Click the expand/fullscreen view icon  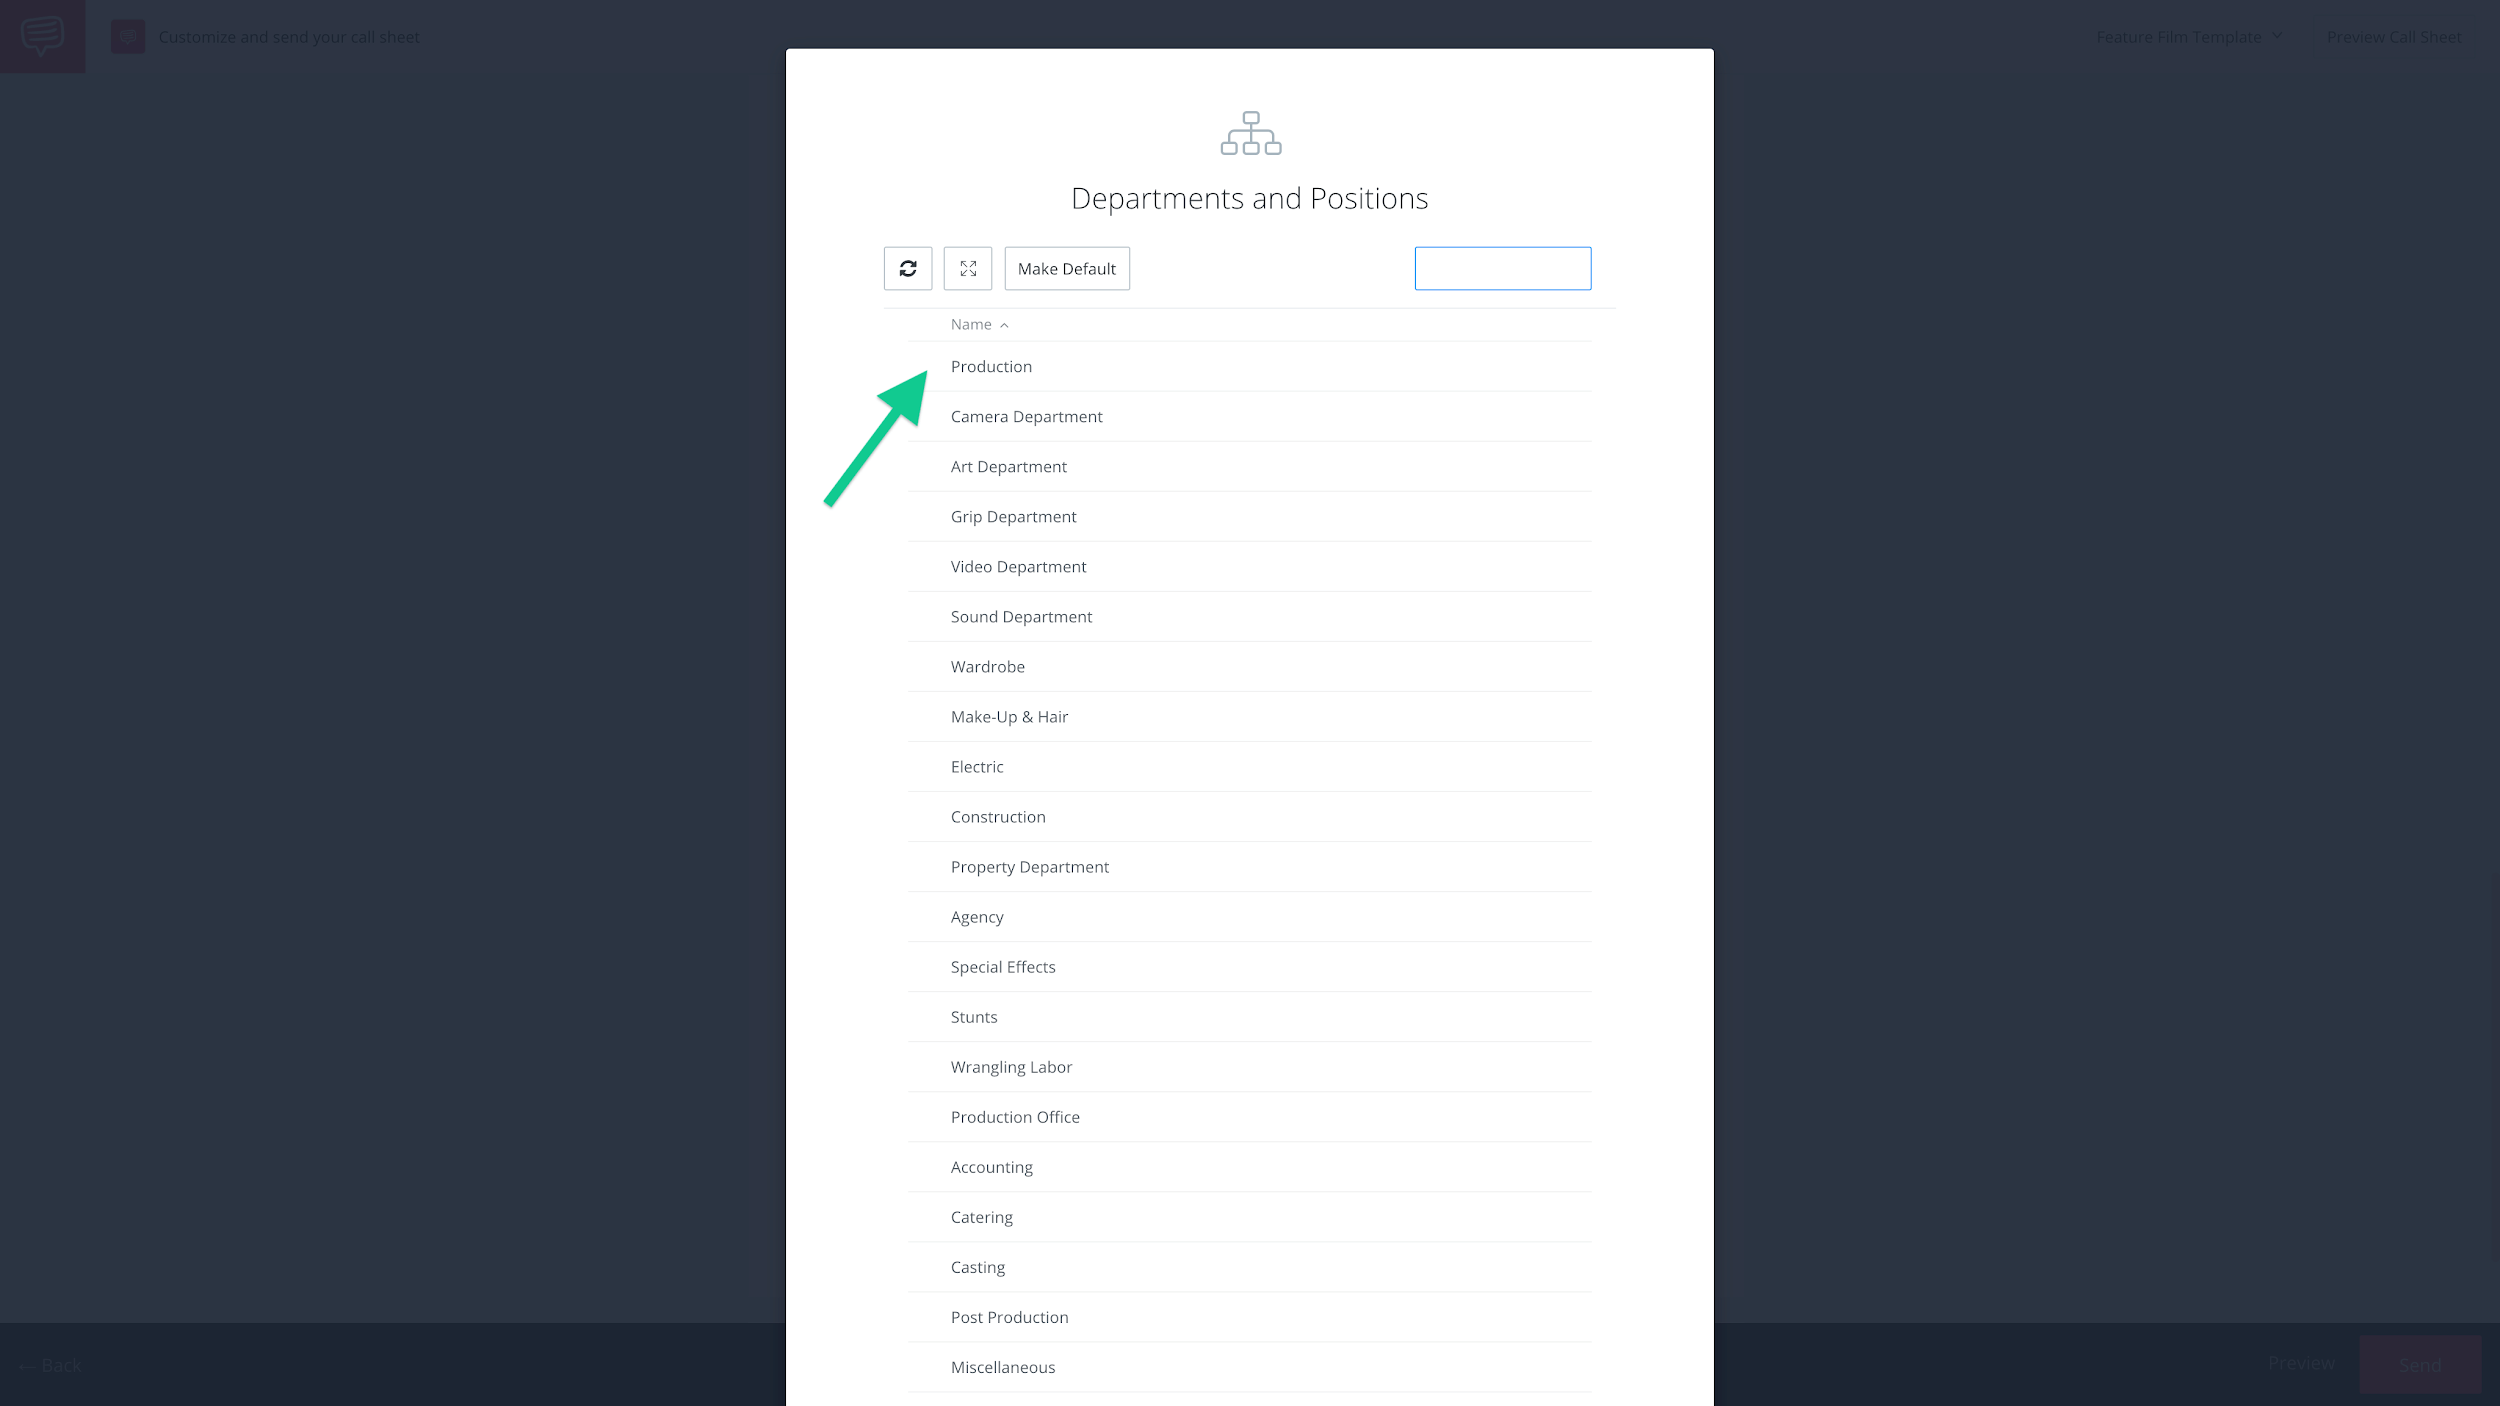967,268
